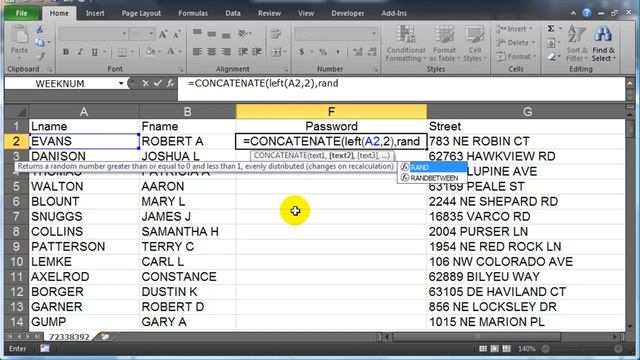
Task: Toggle Bold formatting
Action: pos(66,52)
